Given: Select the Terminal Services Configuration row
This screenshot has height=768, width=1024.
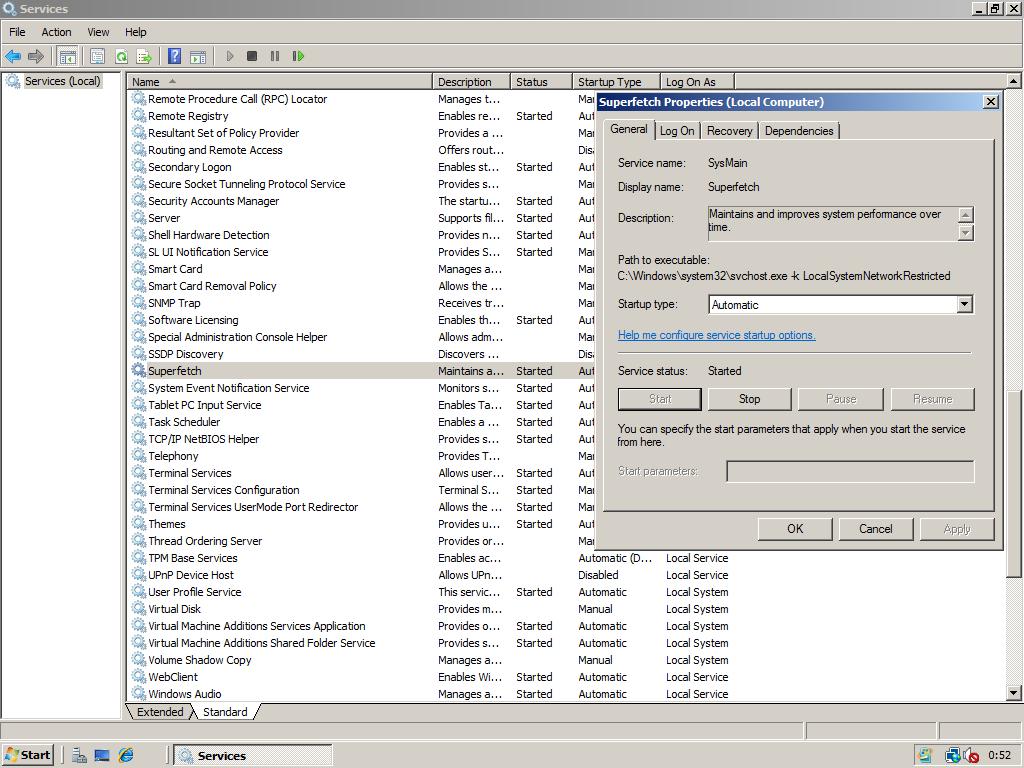Looking at the screenshot, I should coord(360,490).
